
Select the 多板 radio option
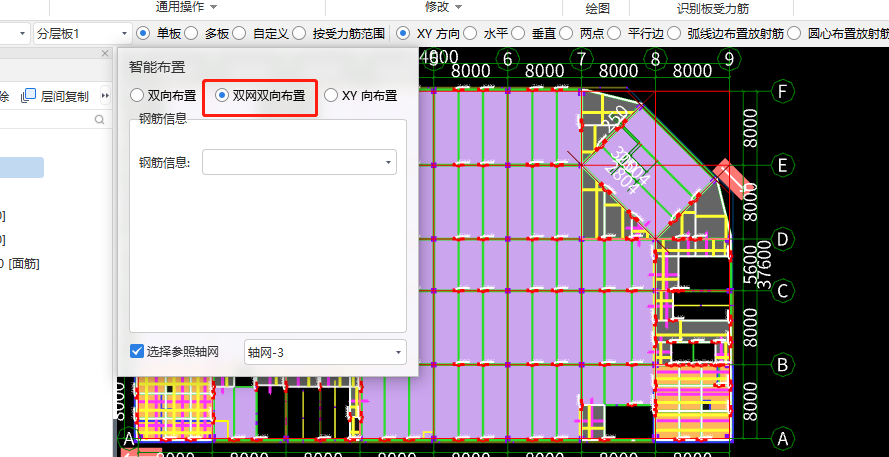pyautogui.click(x=191, y=33)
